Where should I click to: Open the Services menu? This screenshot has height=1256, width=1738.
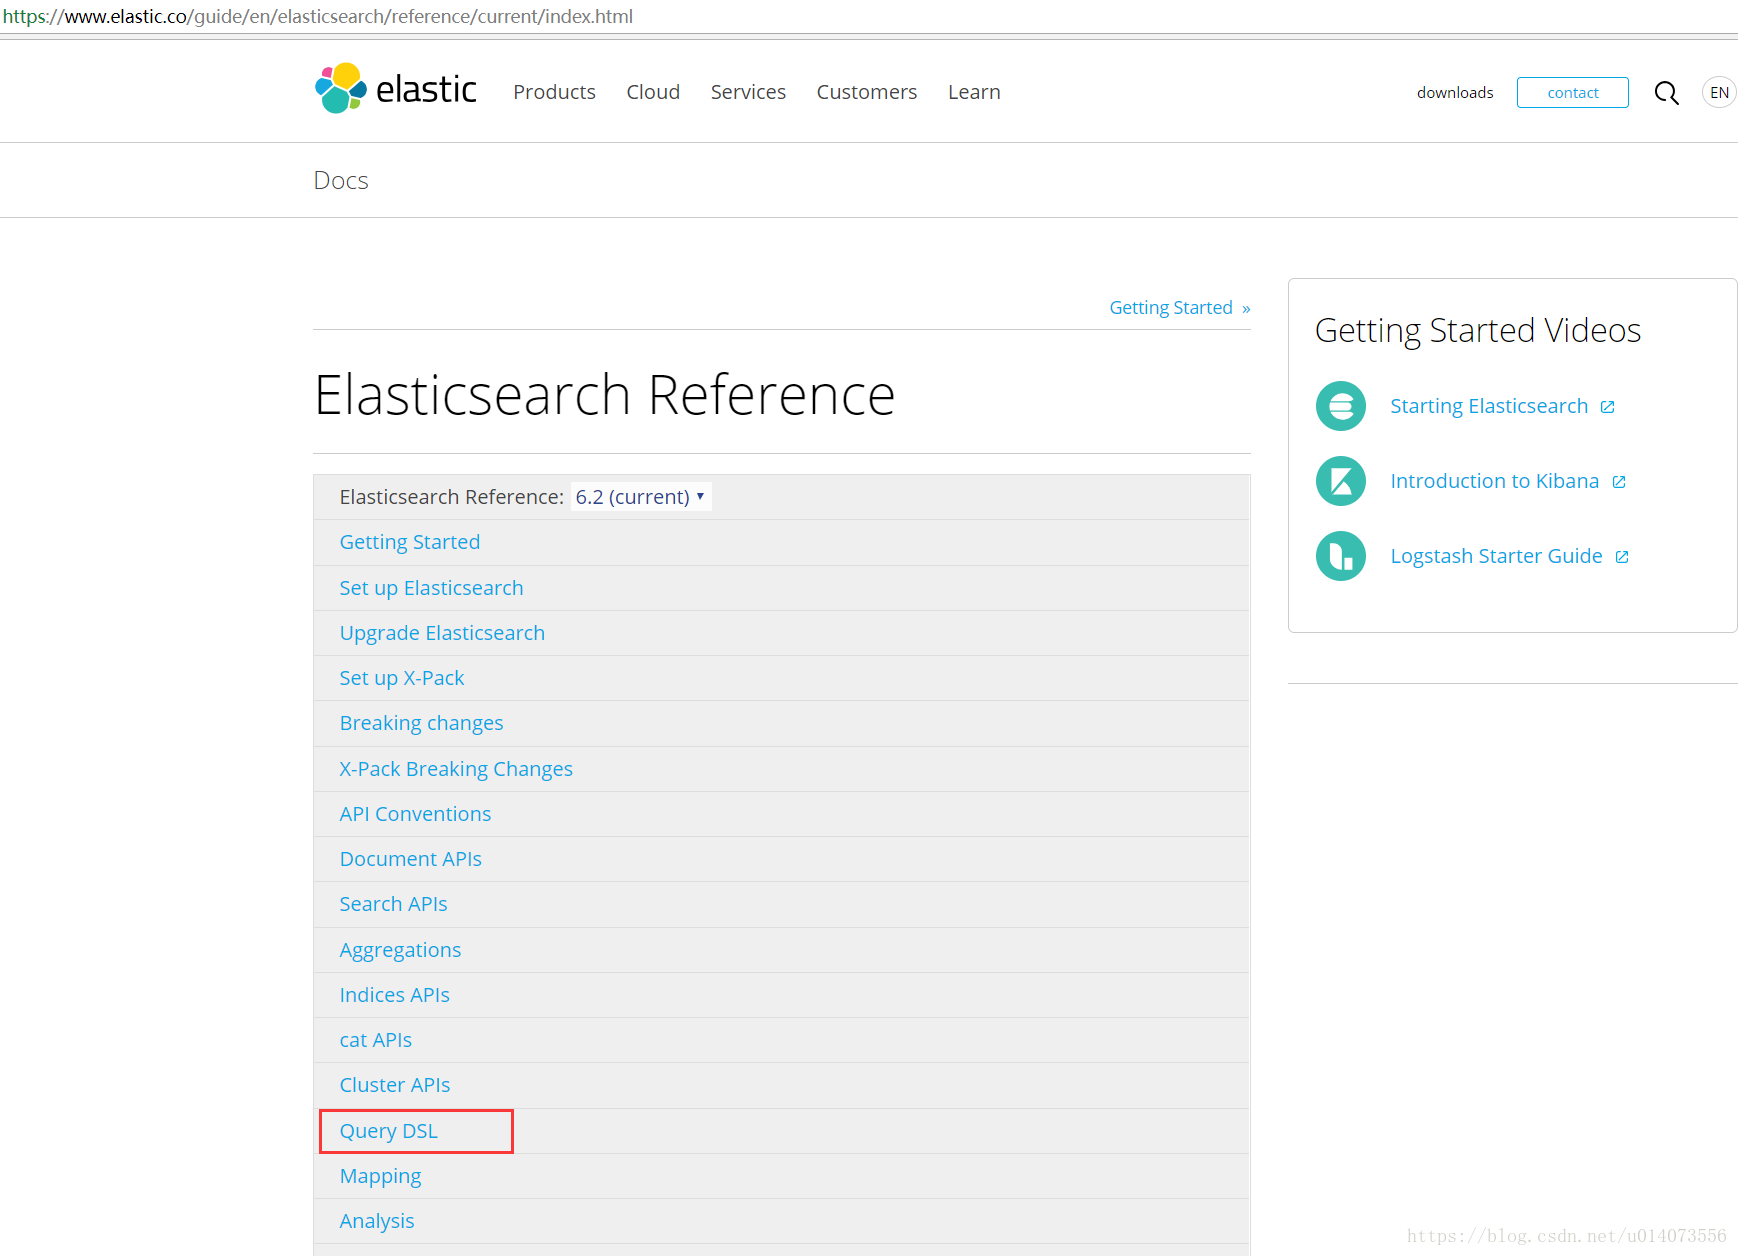pyautogui.click(x=748, y=92)
